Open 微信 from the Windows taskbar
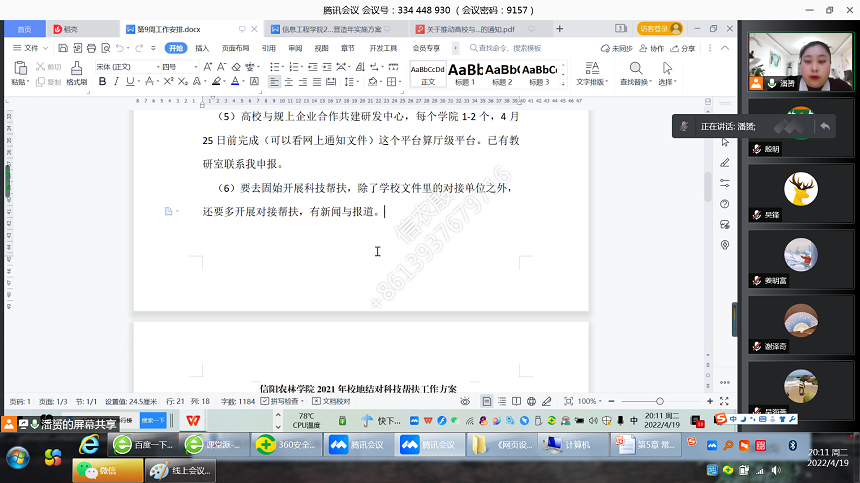 [102, 470]
